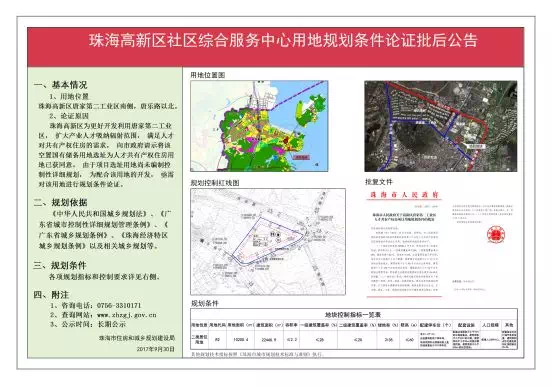Open the satellite aerial photo
552x387 pixels.
click(x=441, y=126)
